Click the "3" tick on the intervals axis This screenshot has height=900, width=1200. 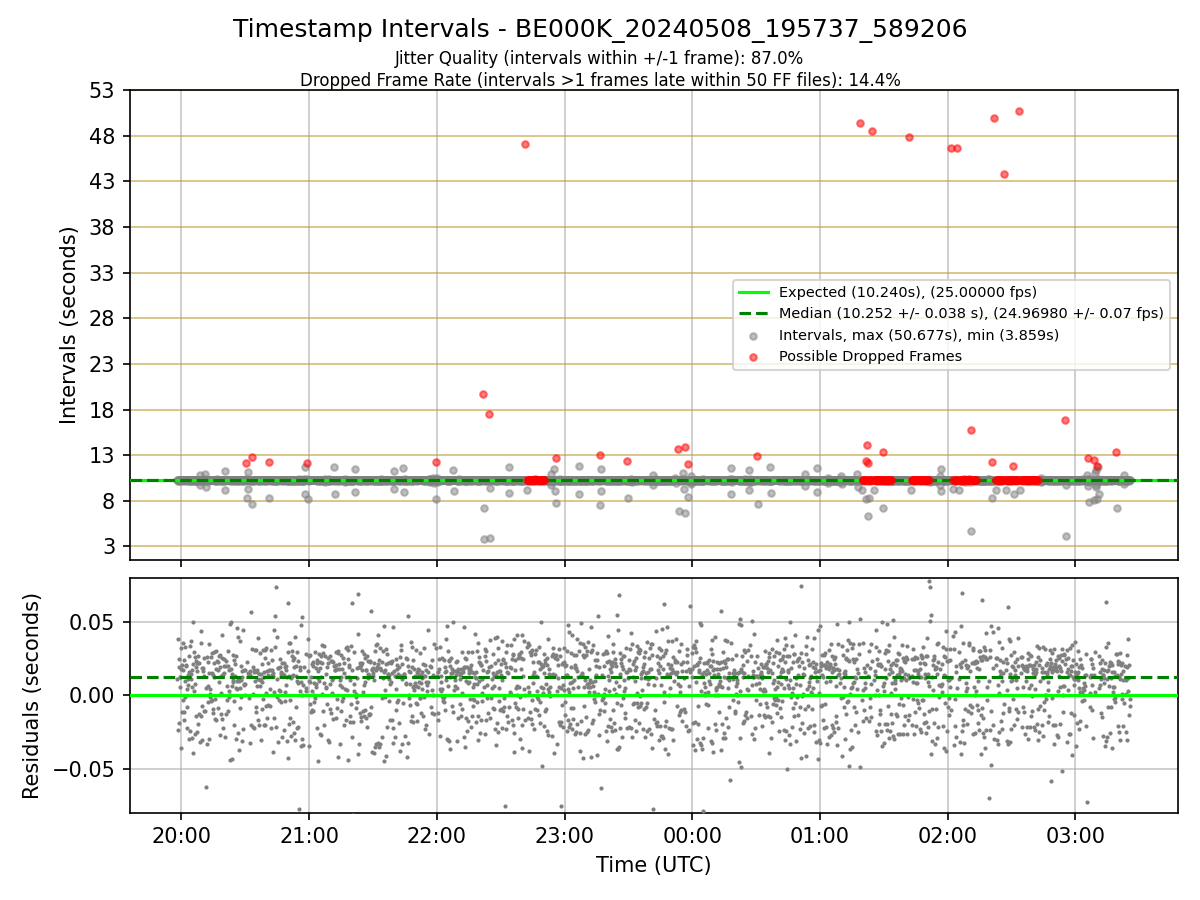(x=110, y=547)
